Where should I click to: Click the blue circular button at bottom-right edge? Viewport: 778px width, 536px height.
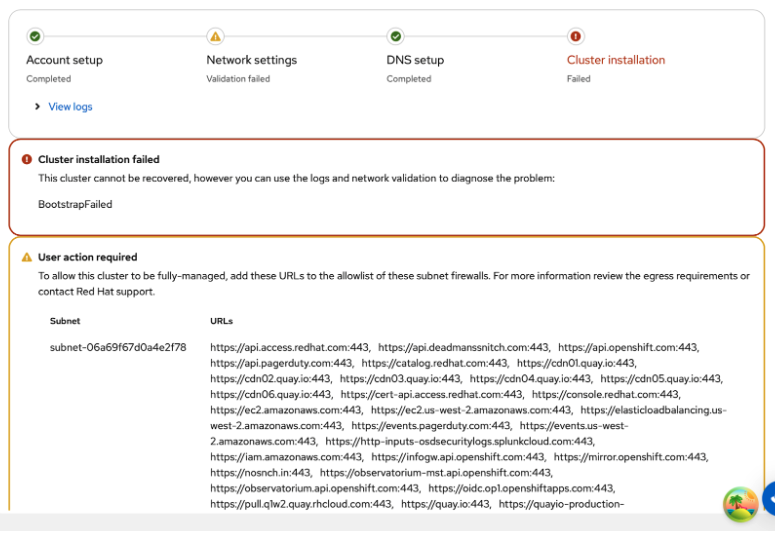coord(770,498)
